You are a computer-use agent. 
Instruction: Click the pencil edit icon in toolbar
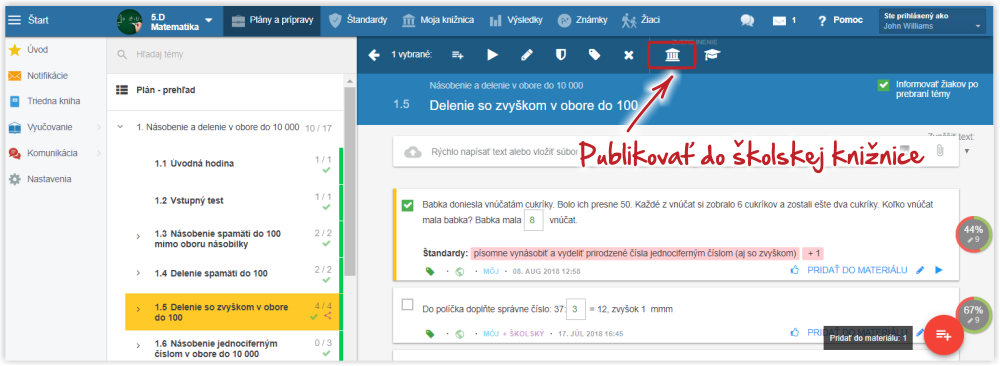(527, 55)
